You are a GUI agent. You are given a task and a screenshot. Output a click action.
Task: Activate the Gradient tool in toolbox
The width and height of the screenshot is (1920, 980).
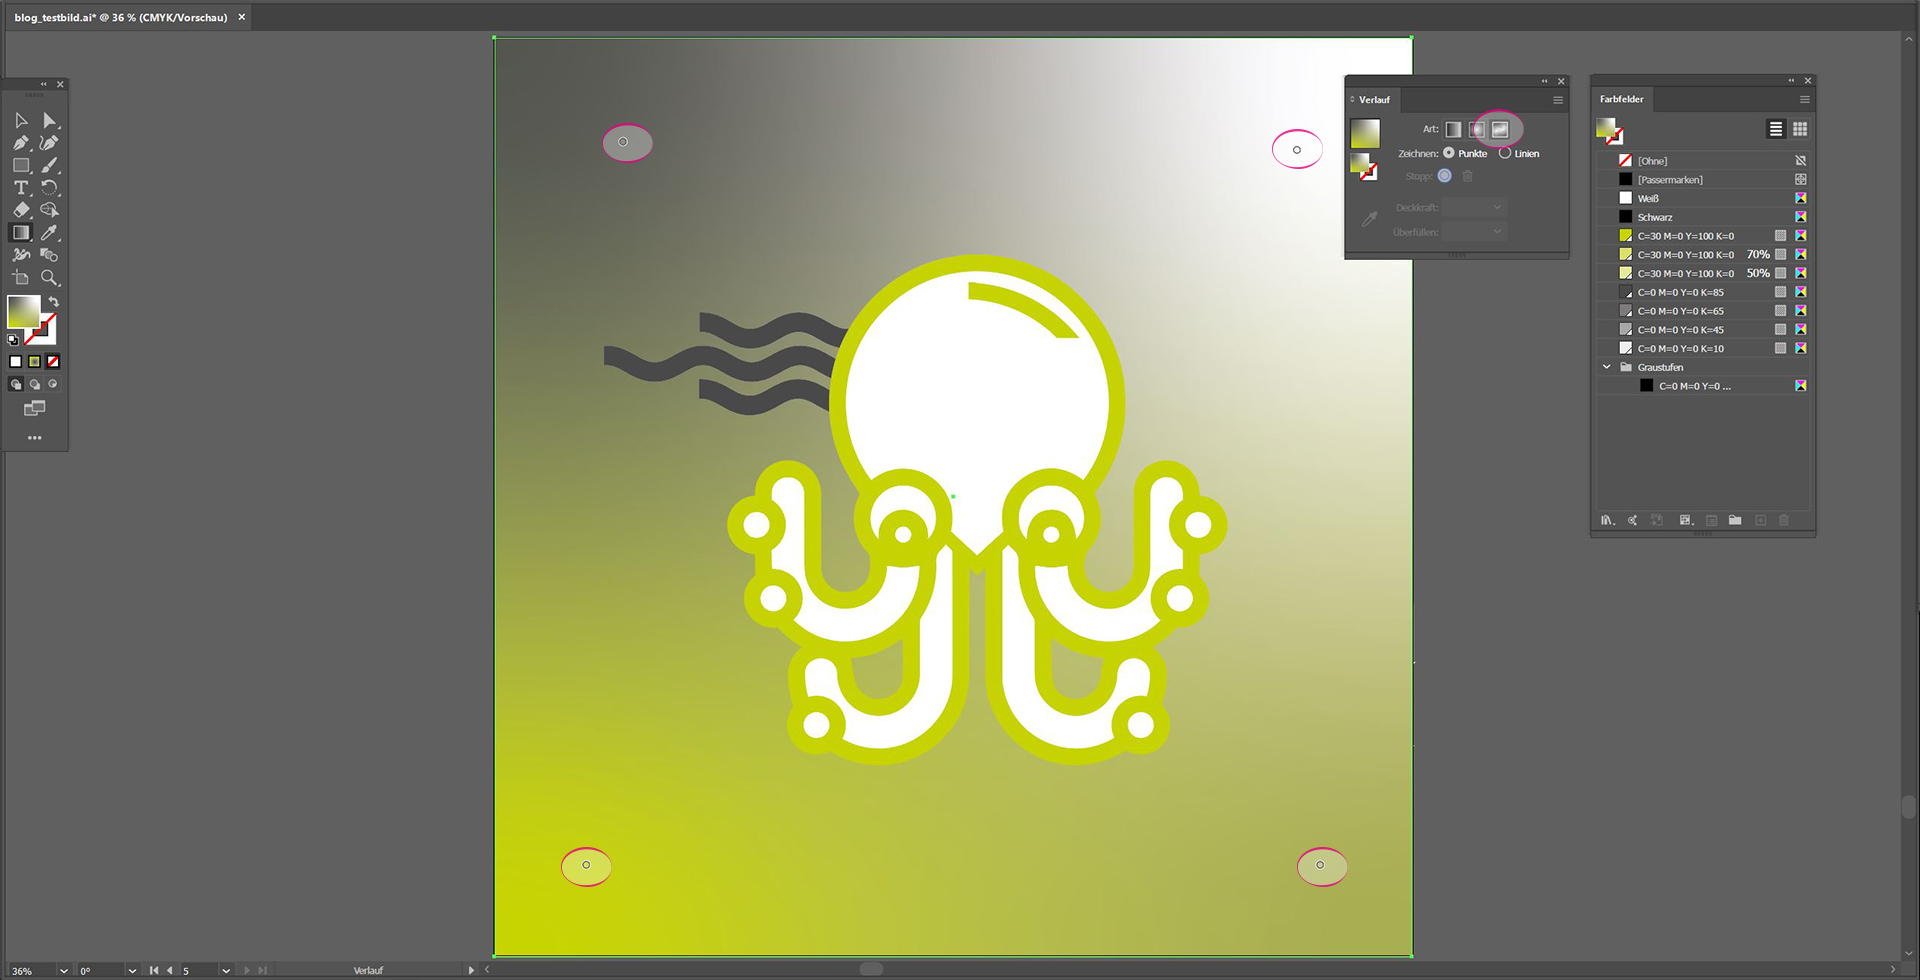21,232
